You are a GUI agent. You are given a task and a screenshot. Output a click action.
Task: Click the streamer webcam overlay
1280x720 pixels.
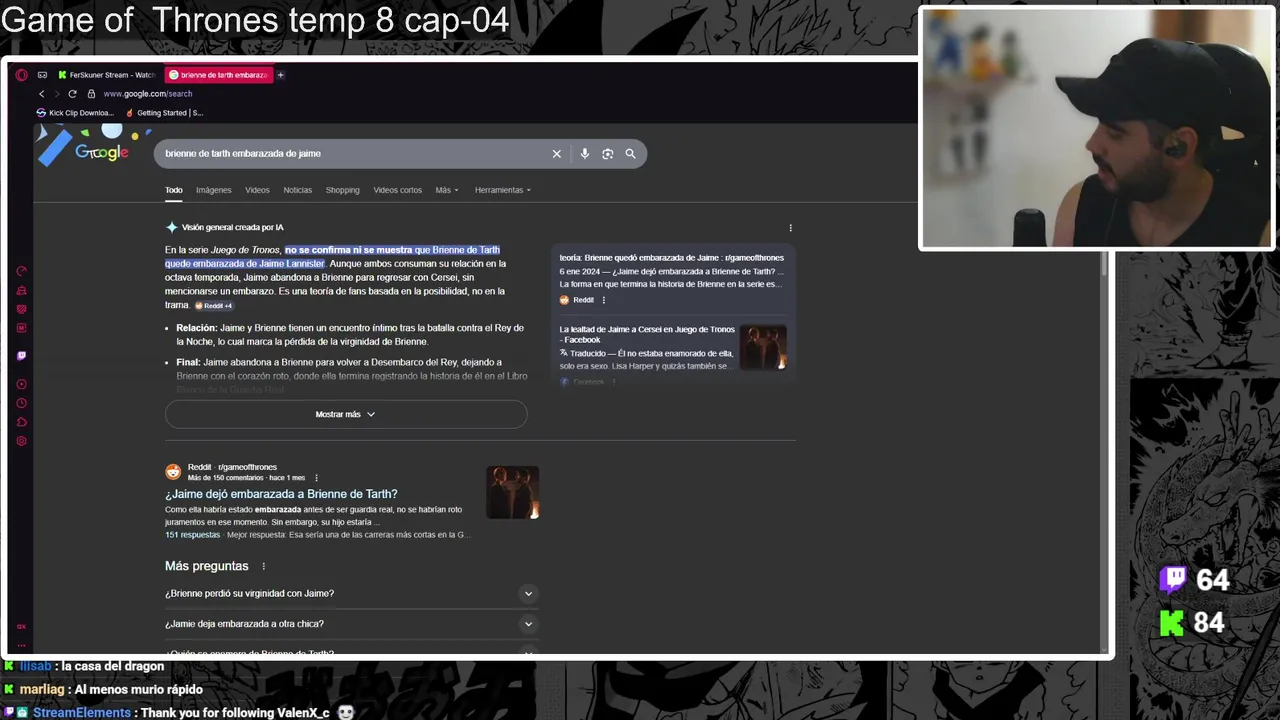[1097, 128]
